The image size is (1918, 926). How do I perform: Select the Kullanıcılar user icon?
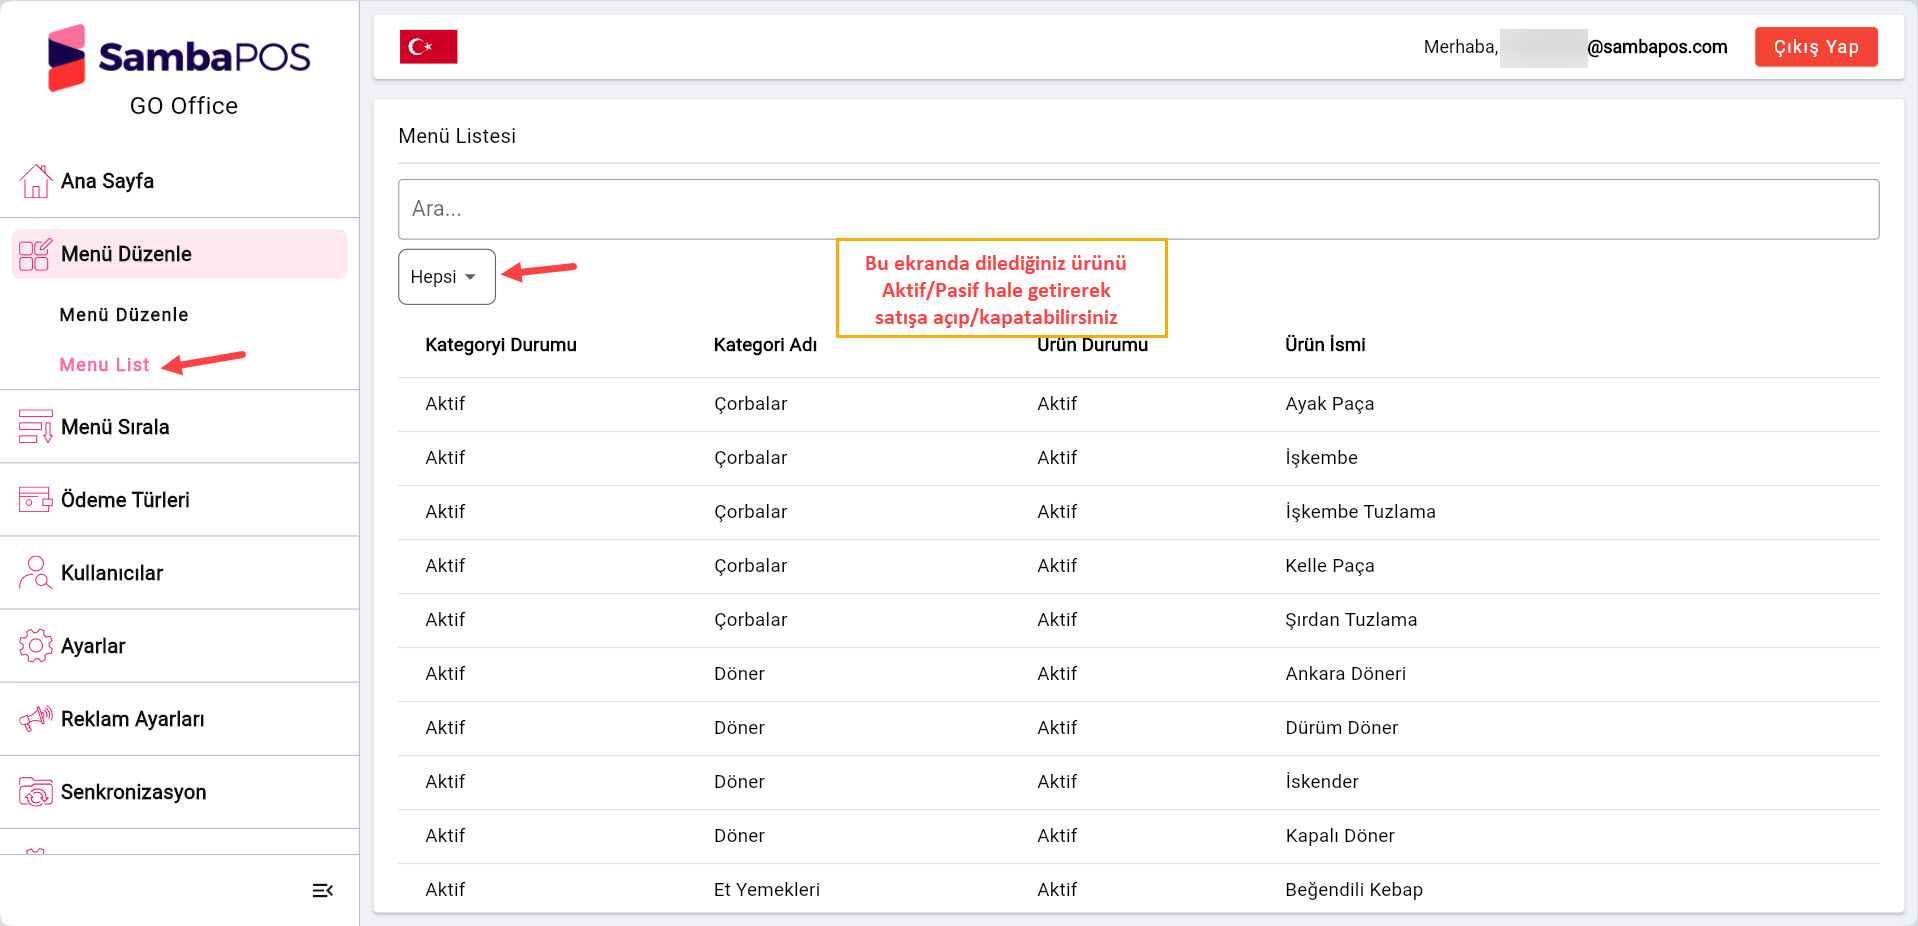tap(36, 573)
